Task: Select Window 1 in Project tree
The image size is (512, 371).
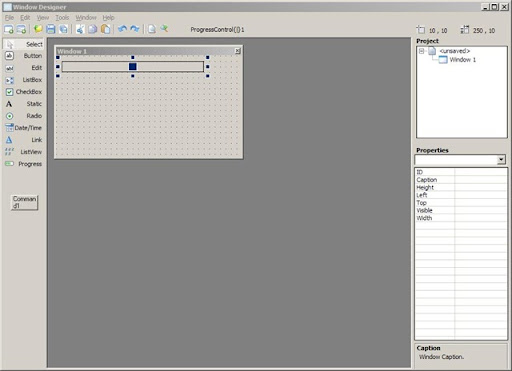Action: [x=463, y=60]
